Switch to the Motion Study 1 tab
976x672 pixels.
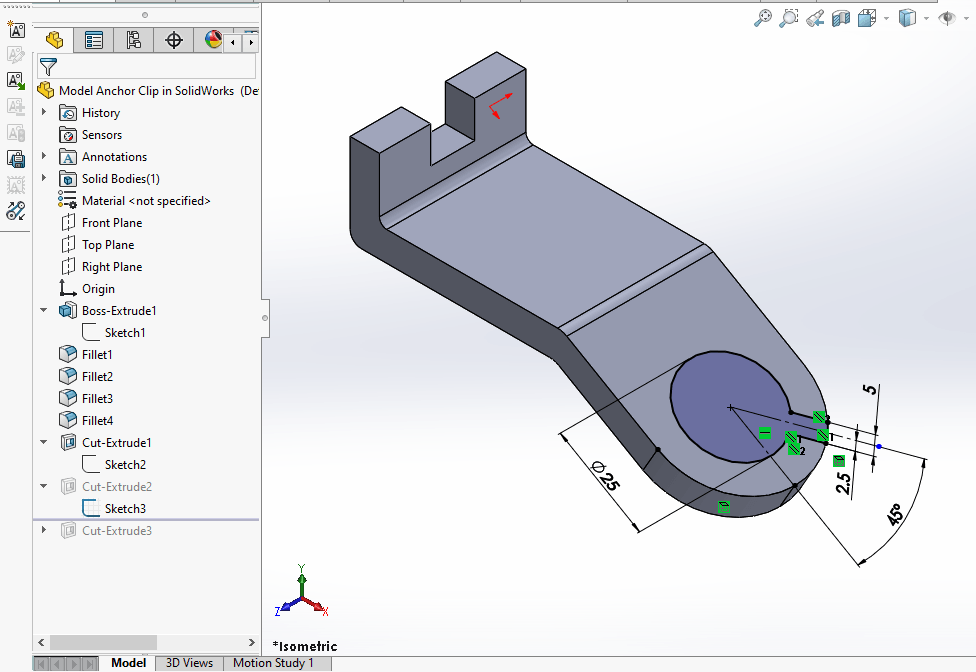pos(276,662)
